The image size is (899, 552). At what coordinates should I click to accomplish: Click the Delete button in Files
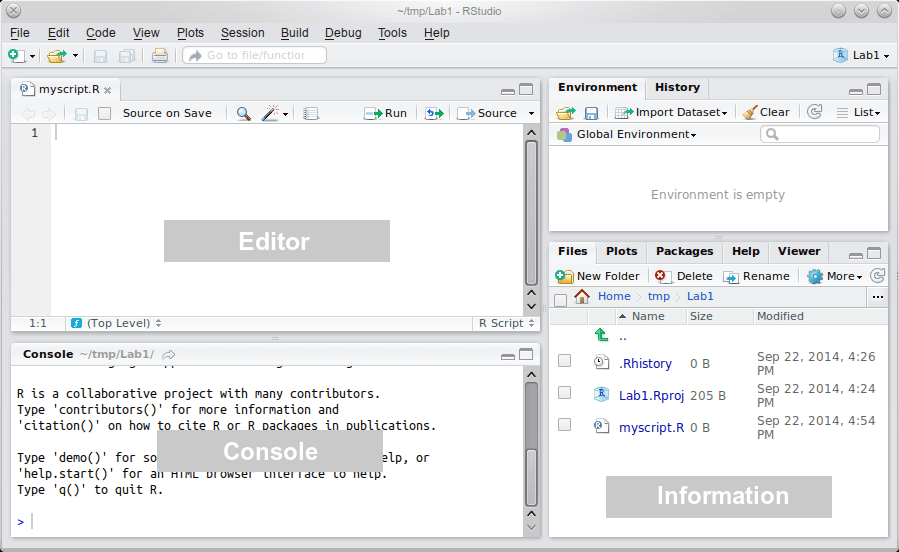point(683,276)
